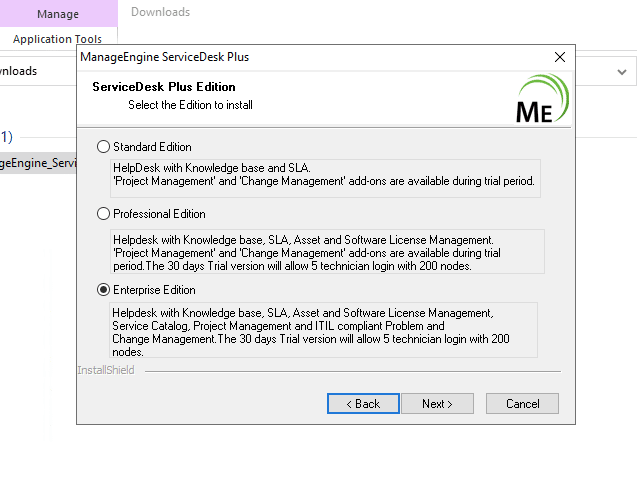Screen dimensions: 637x493
Task: Open the Manage ribbon tab
Action: coord(58,14)
